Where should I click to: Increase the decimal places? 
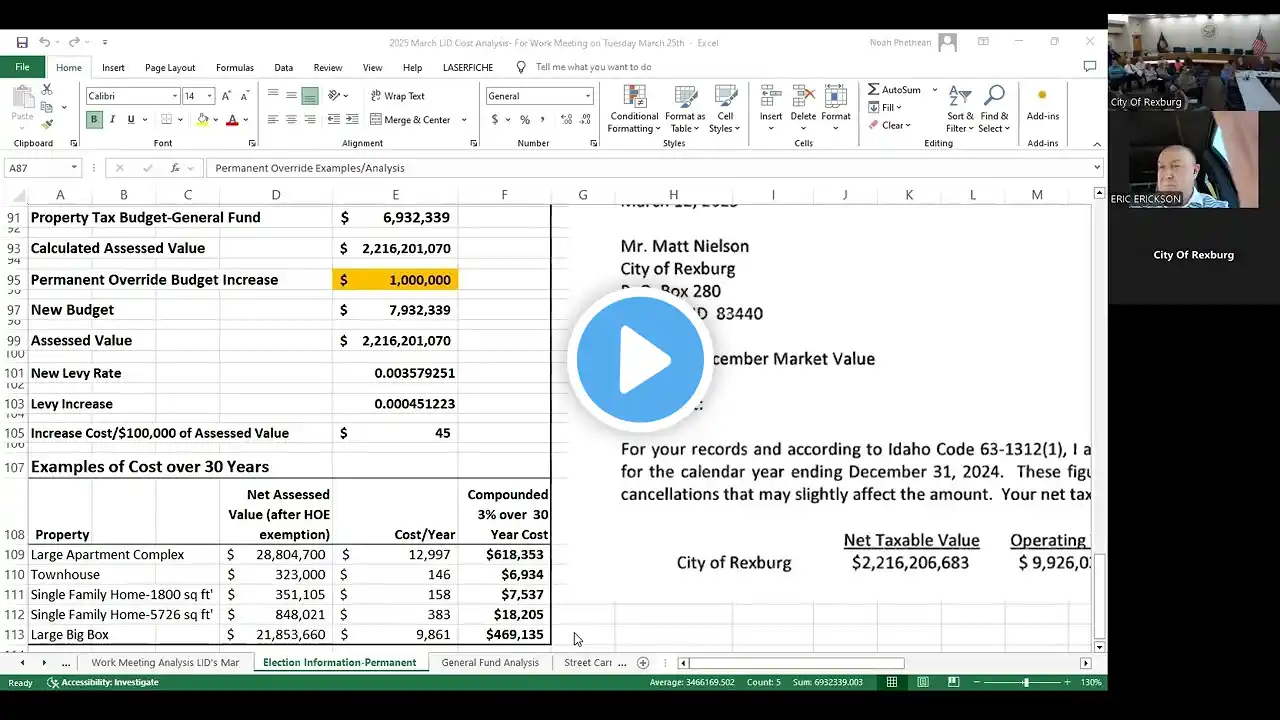pos(567,119)
